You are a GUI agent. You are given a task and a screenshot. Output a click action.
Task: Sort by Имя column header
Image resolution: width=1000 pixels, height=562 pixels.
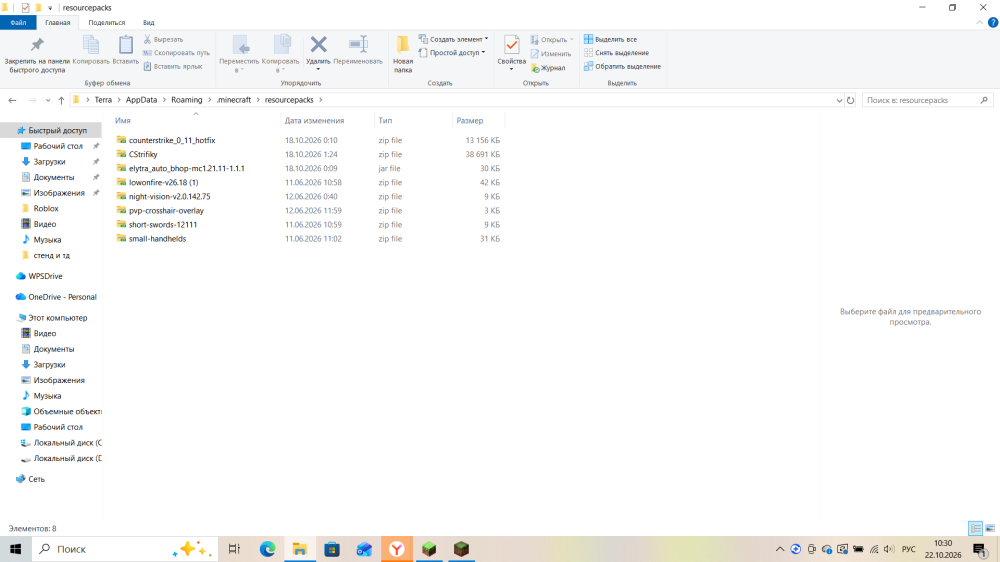(x=123, y=121)
